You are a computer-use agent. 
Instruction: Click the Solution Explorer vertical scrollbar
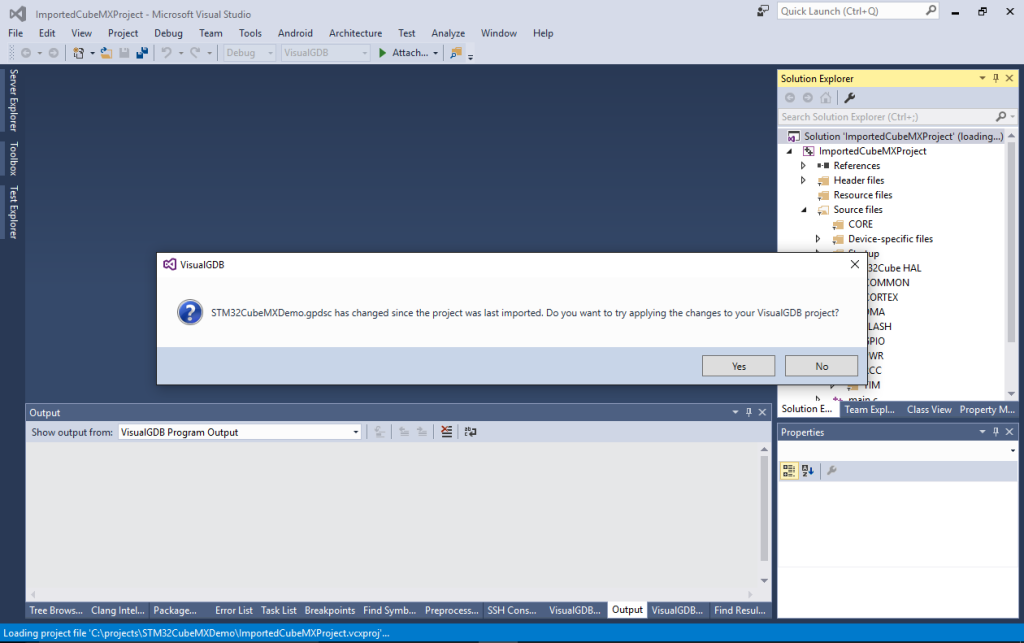click(x=1011, y=250)
